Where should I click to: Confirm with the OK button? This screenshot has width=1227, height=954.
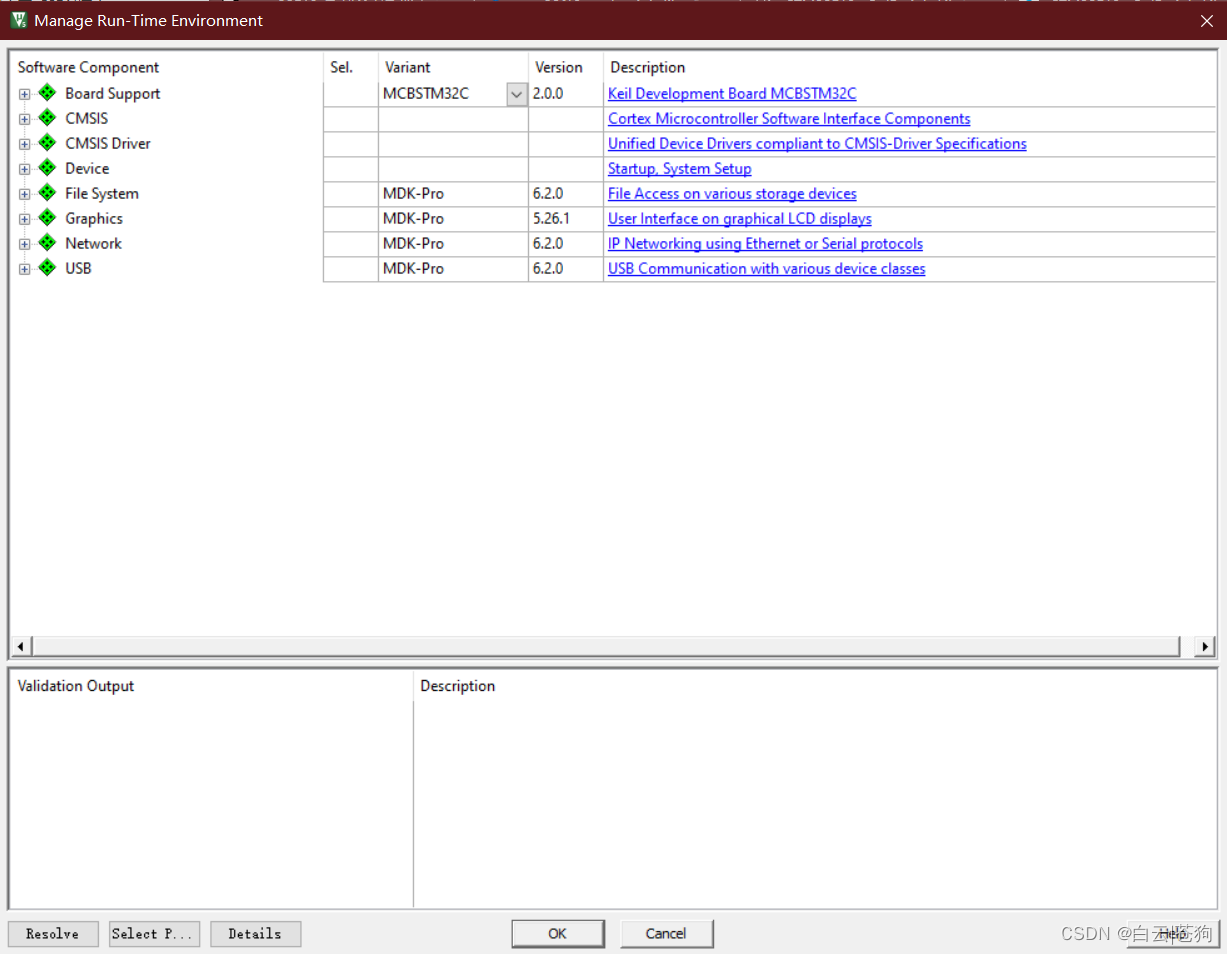[x=558, y=934]
